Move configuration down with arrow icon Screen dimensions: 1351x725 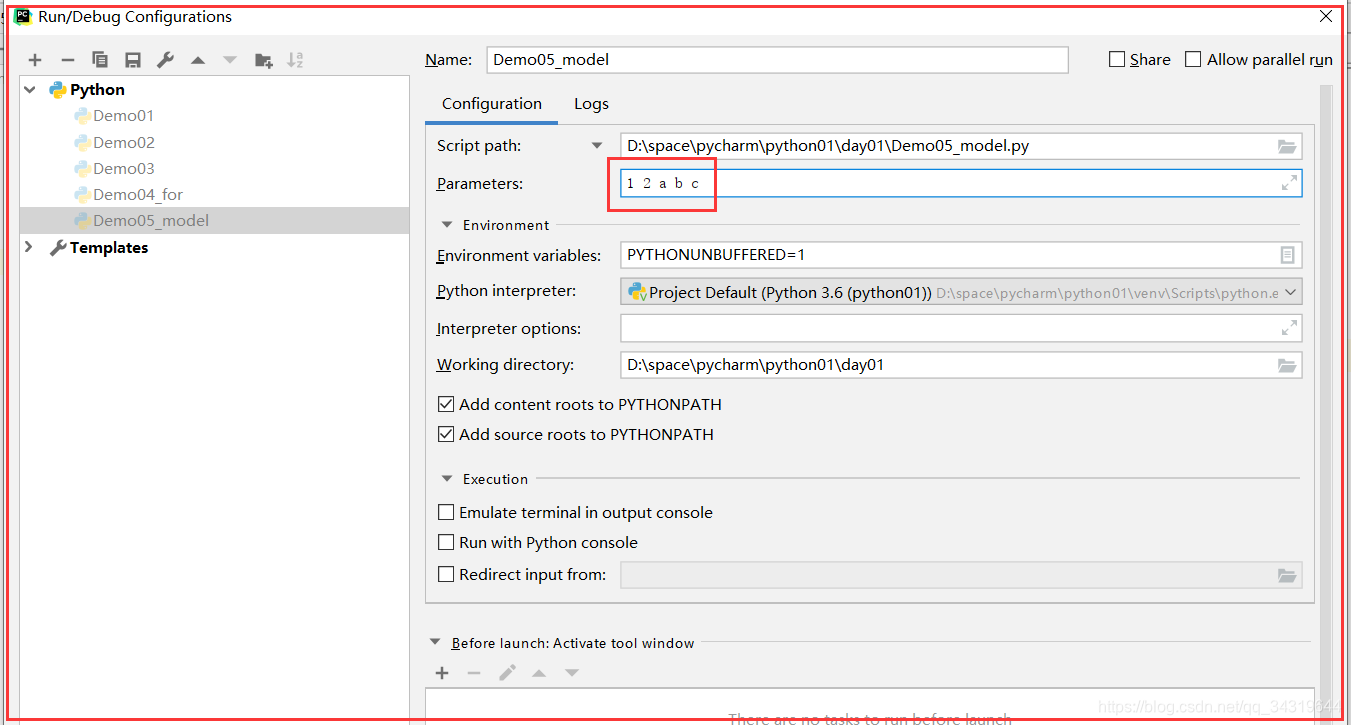click(230, 60)
